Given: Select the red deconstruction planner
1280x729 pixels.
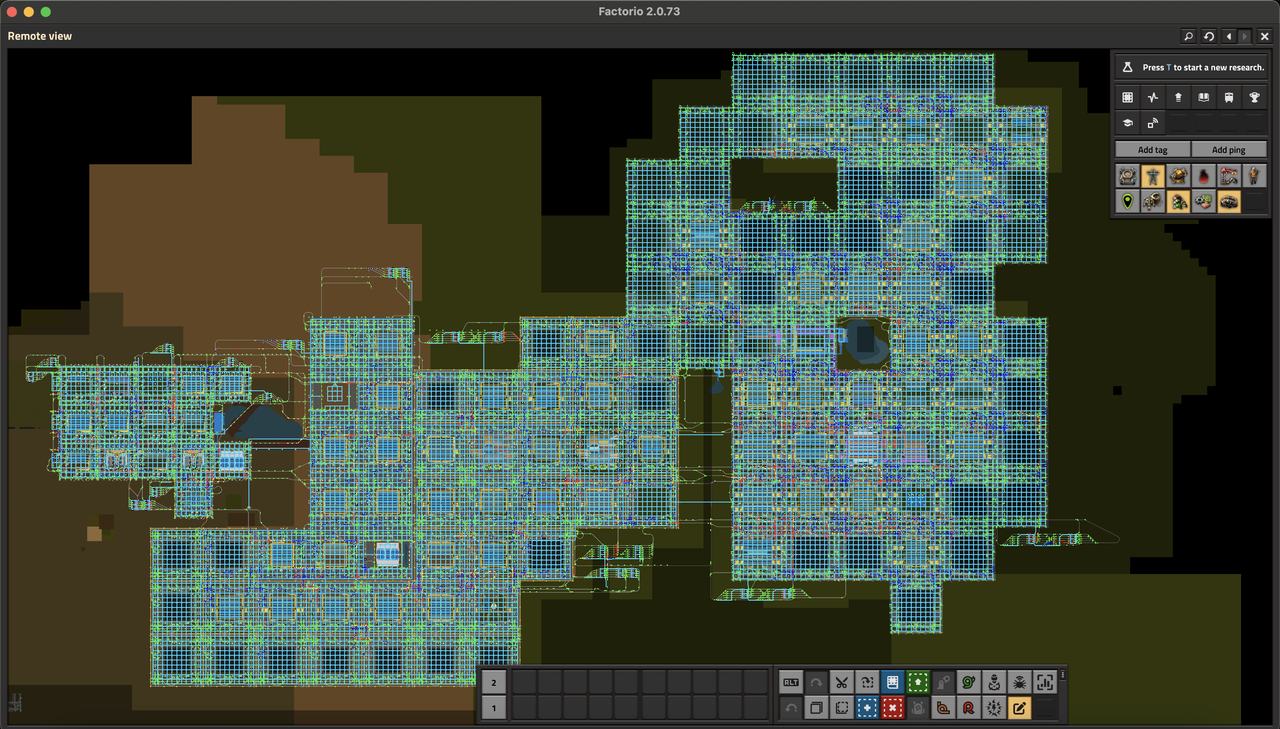Looking at the screenshot, I should [893, 708].
